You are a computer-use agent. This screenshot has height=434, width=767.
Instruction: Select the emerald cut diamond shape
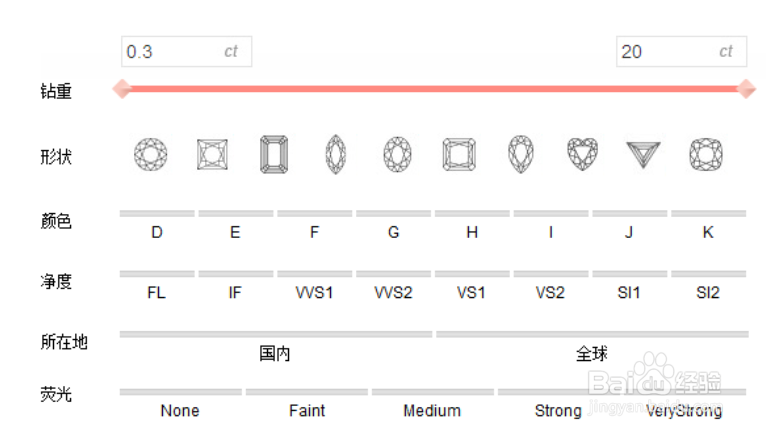tap(274, 155)
